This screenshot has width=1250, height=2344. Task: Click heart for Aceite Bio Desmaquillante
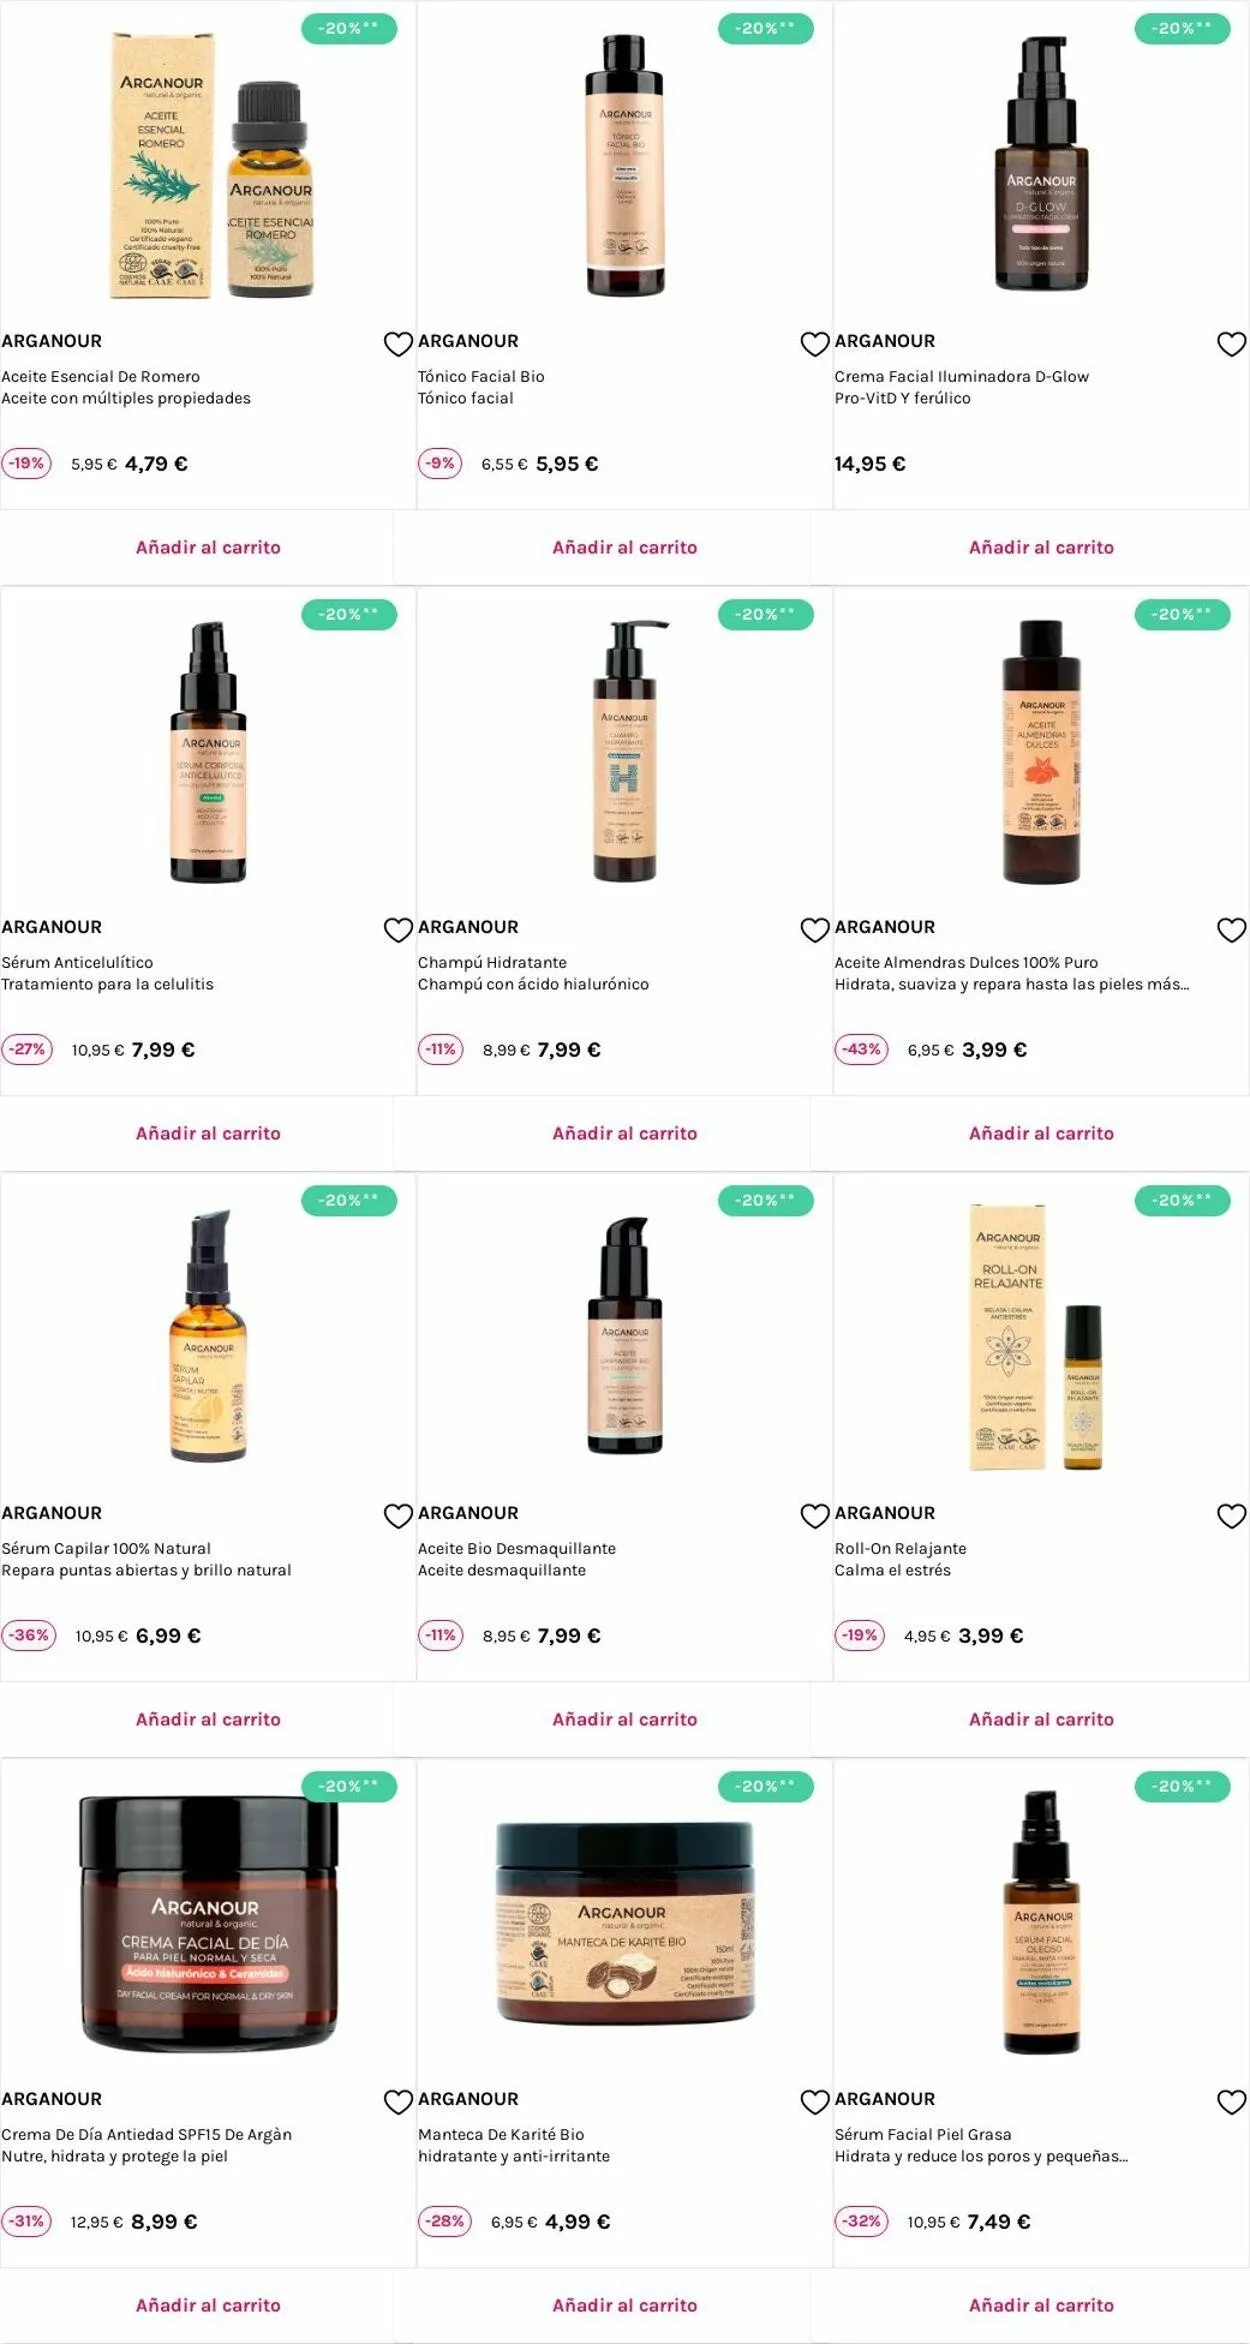click(x=815, y=1516)
